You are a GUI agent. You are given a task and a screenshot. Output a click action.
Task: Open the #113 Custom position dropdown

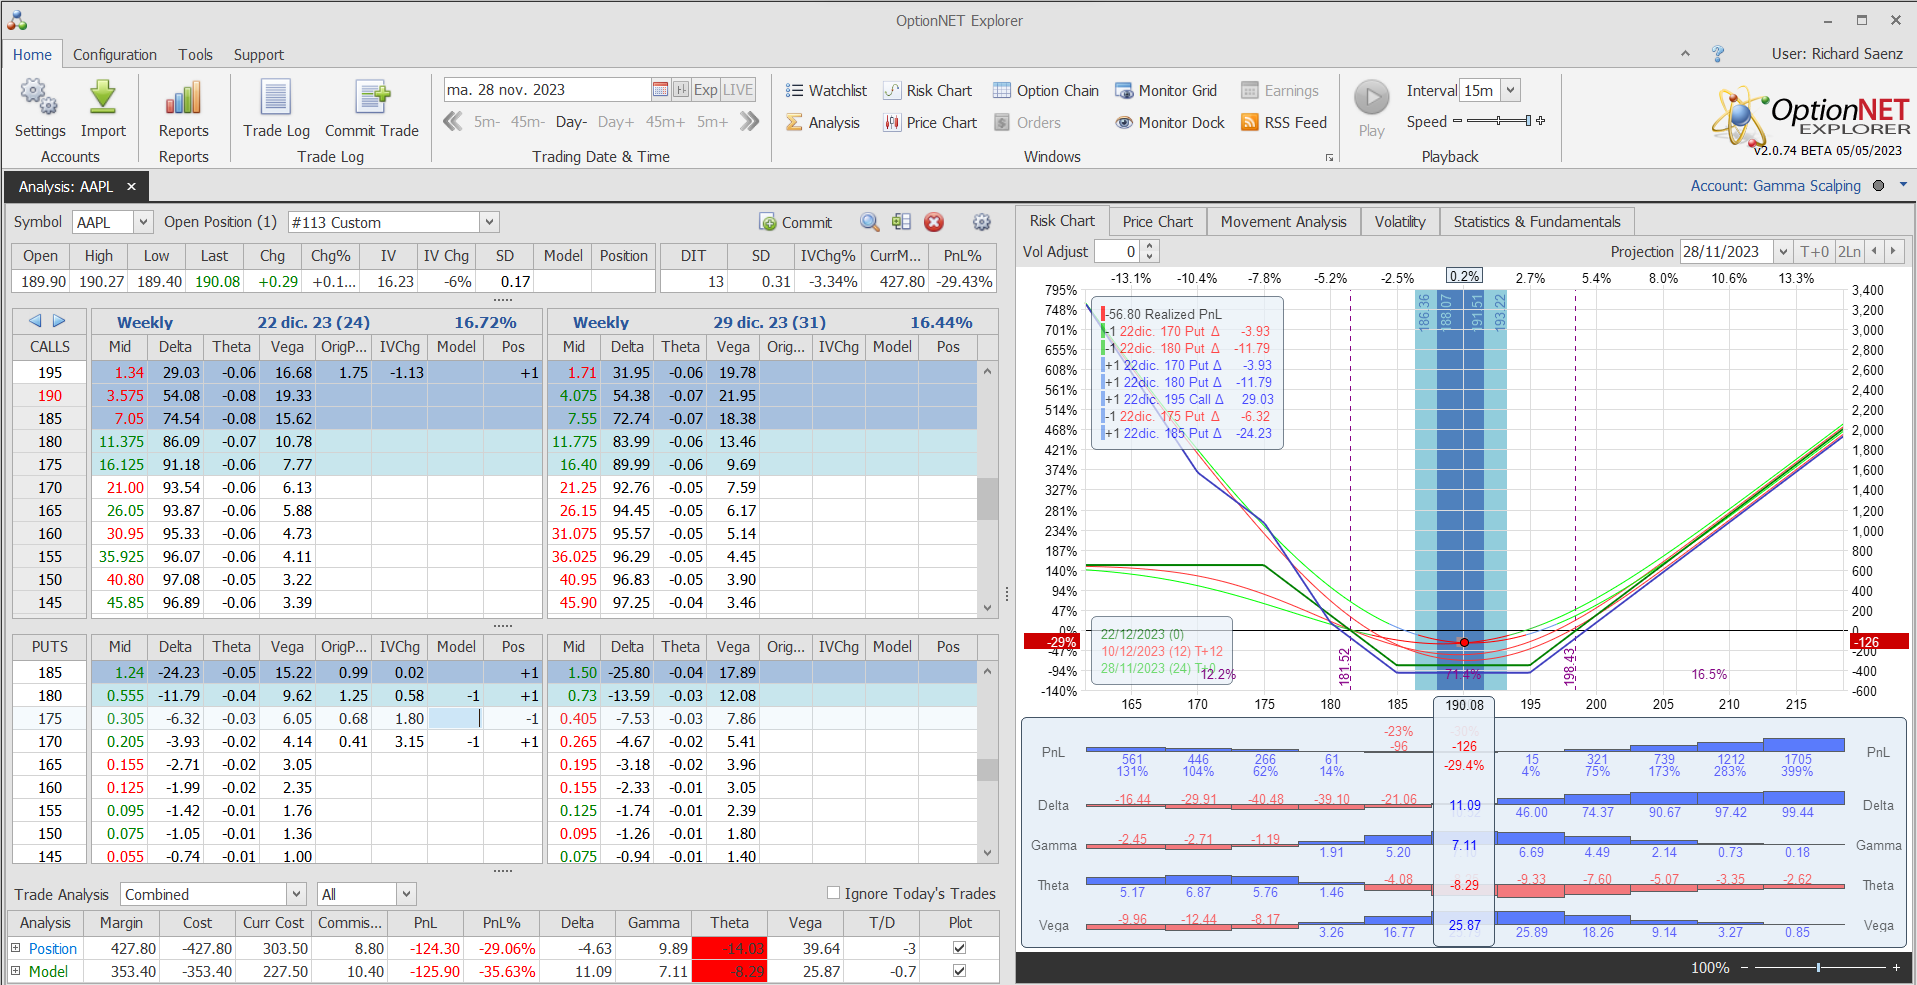click(489, 222)
